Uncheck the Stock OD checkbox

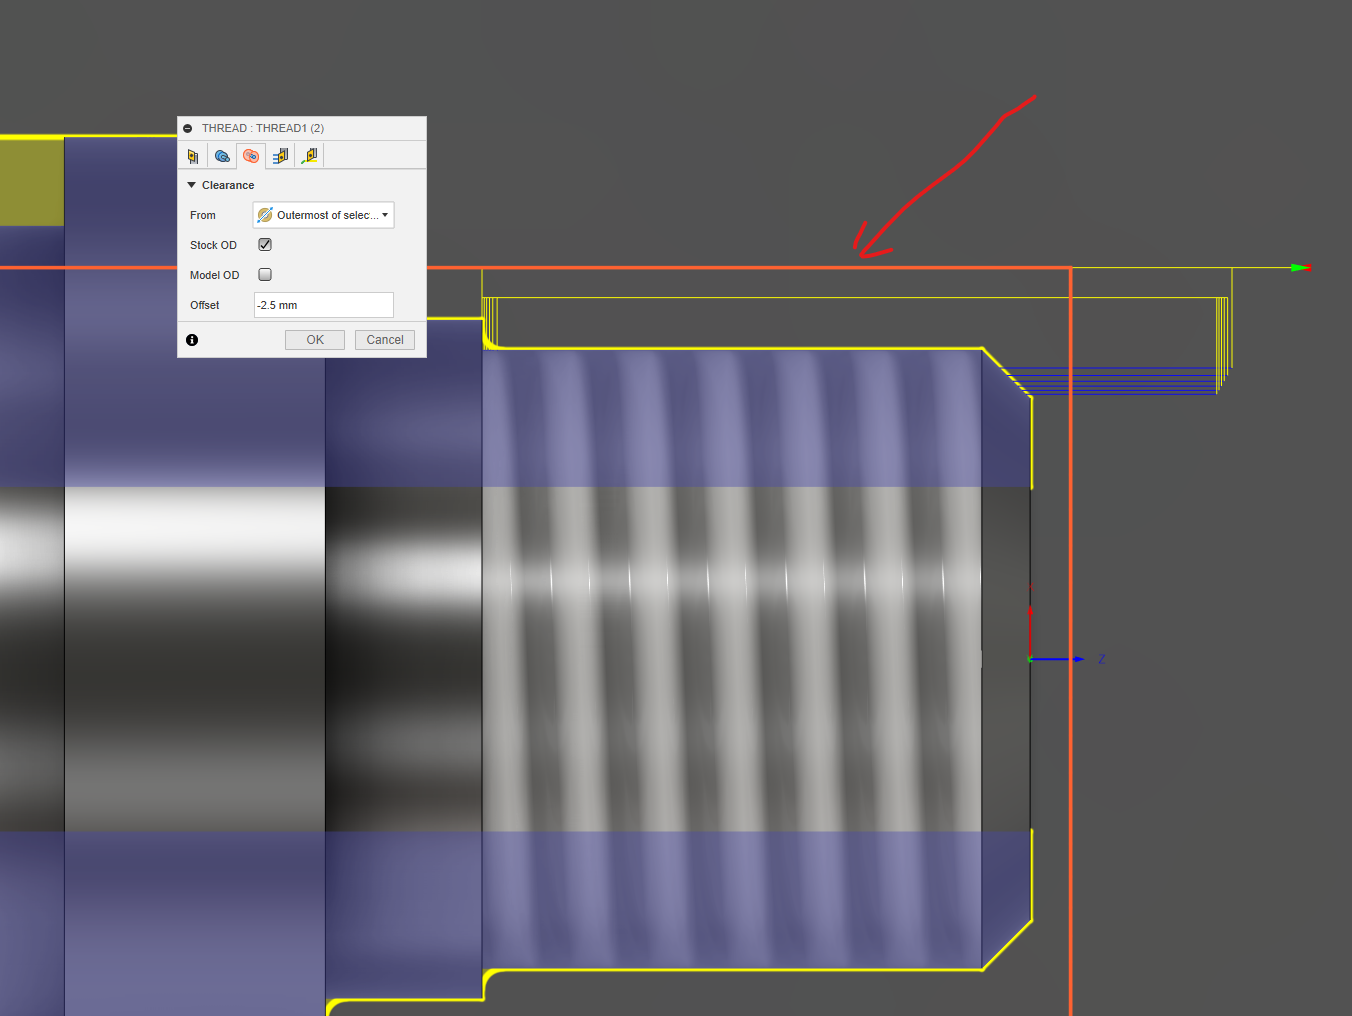tap(265, 244)
